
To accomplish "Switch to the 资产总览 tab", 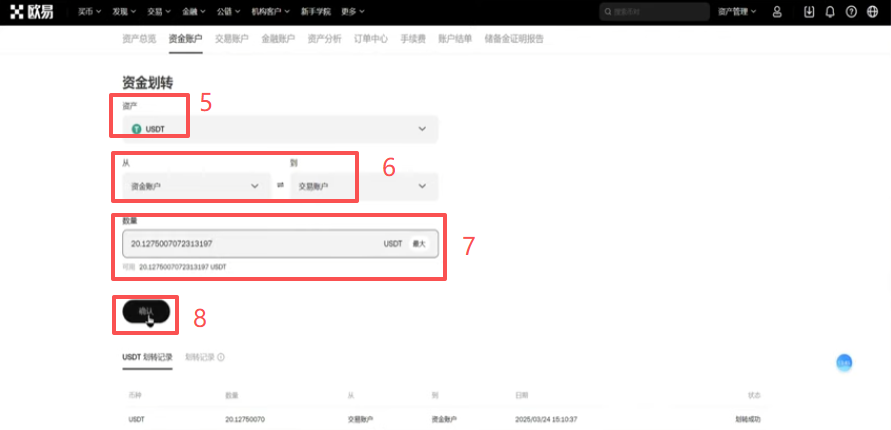I will point(139,39).
